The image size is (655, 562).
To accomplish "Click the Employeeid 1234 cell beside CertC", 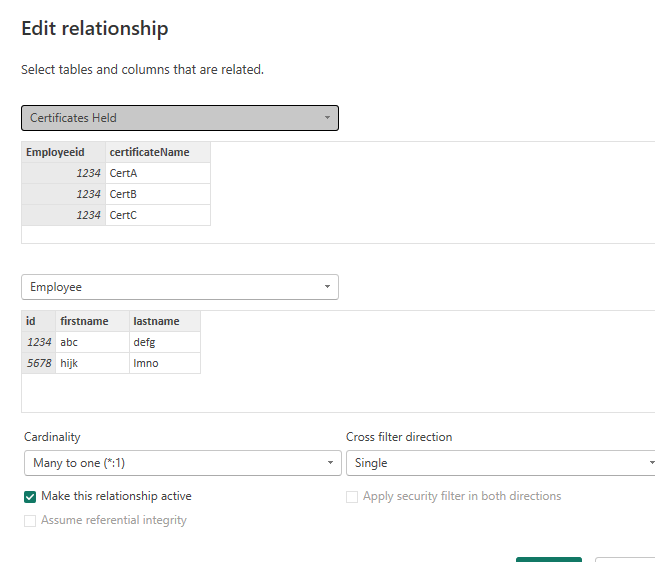I will tap(63, 215).
